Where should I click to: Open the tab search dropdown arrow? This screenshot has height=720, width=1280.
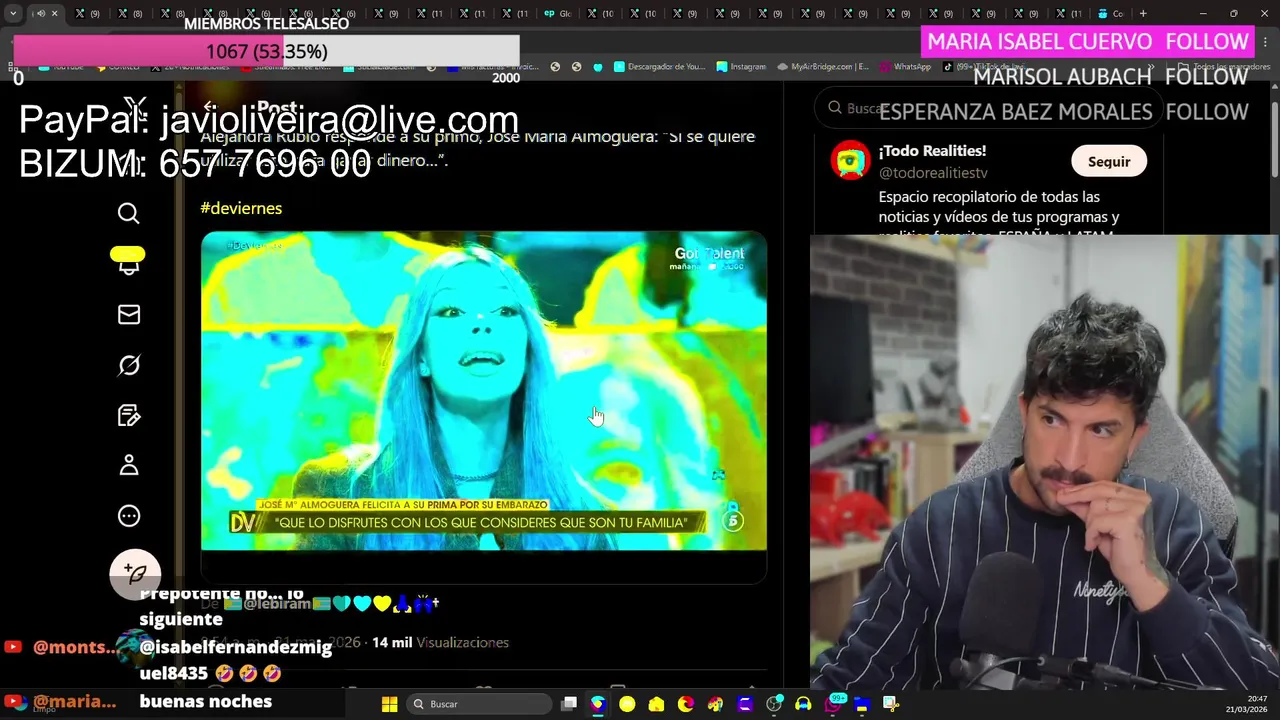pyautogui.click(x=12, y=13)
